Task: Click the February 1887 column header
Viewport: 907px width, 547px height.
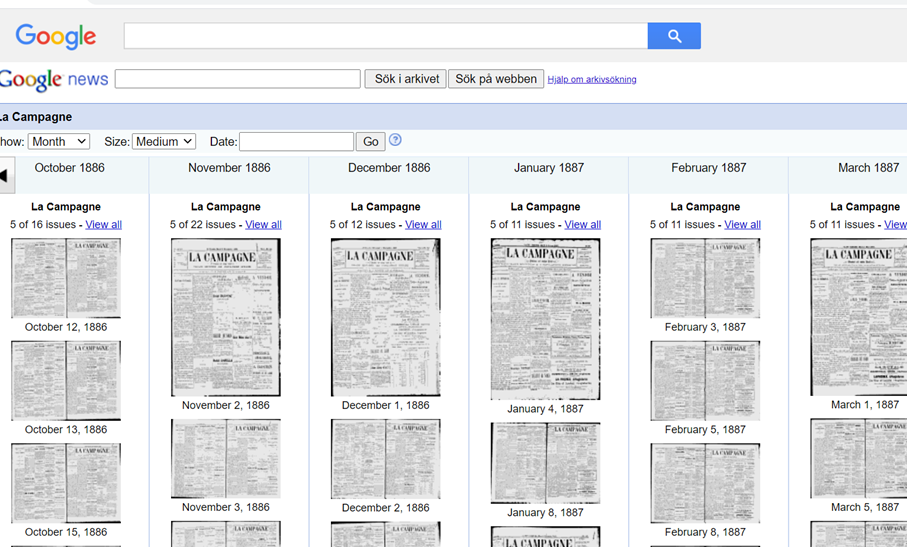Action: (x=709, y=168)
